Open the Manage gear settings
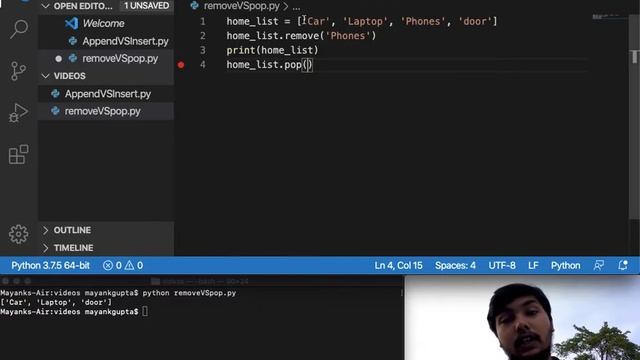 point(18,234)
